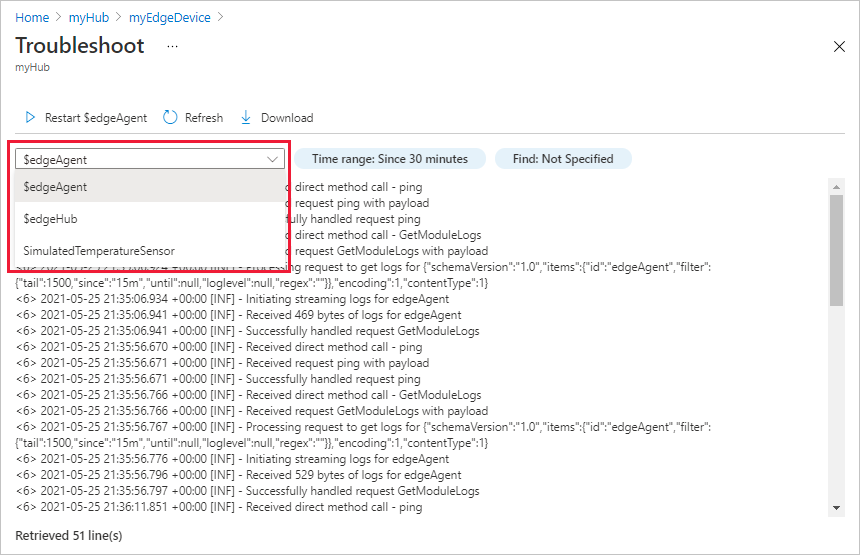Open the Find: Not Specified filter
Viewport: 860px width, 555px height.
tap(563, 159)
